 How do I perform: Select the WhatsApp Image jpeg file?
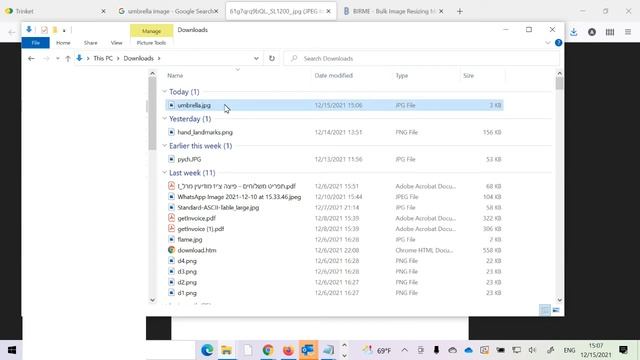(x=334, y=197)
